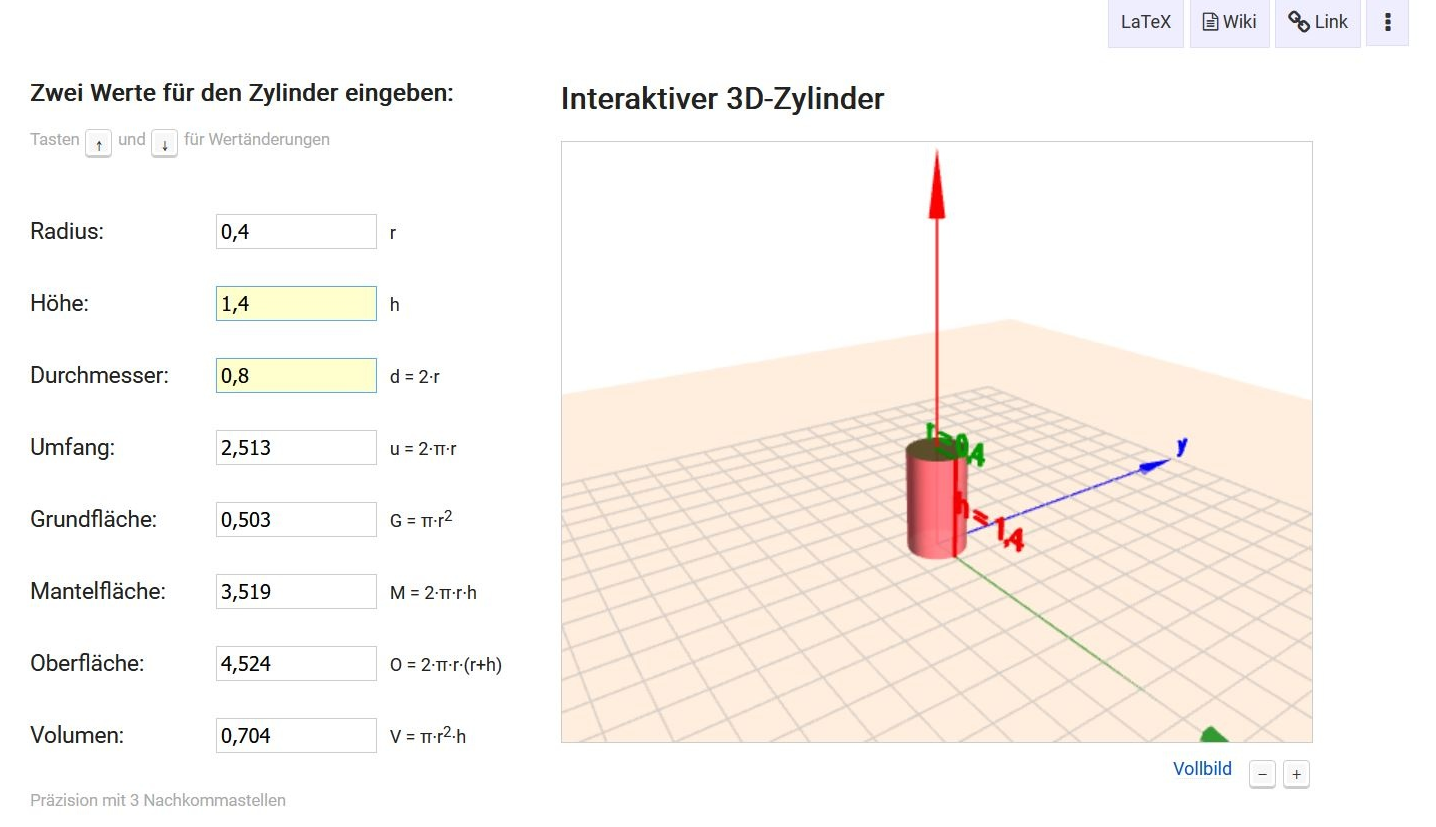Focus the Oberfläche input field
The height and width of the screenshot is (827, 1436).
296,664
